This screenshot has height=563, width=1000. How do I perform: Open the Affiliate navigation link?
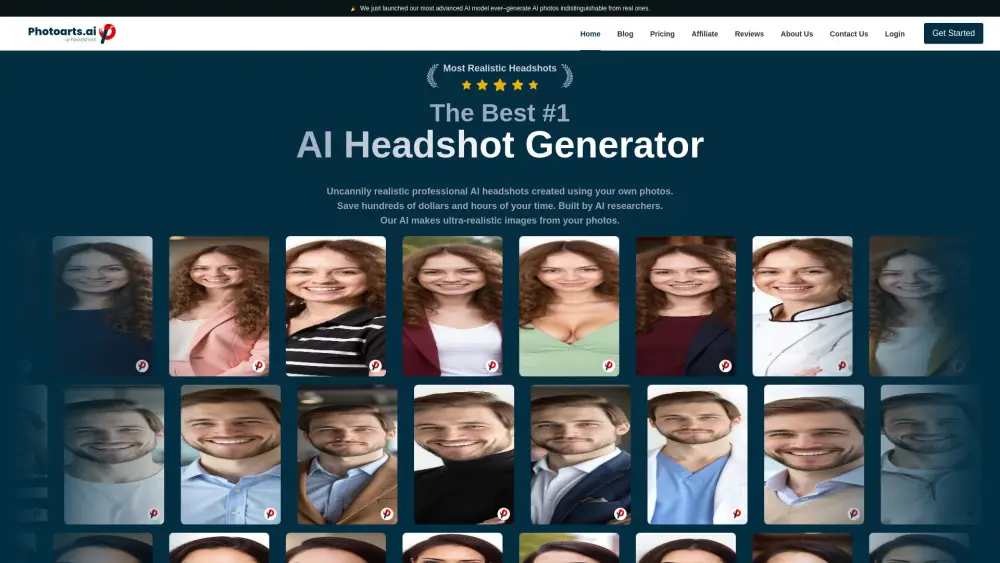[704, 34]
